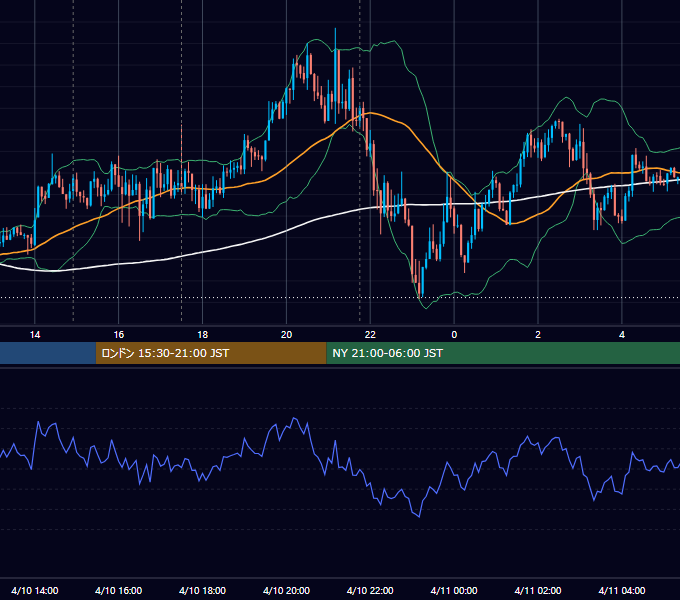Click the 4/10 18:00 time label

(203, 590)
